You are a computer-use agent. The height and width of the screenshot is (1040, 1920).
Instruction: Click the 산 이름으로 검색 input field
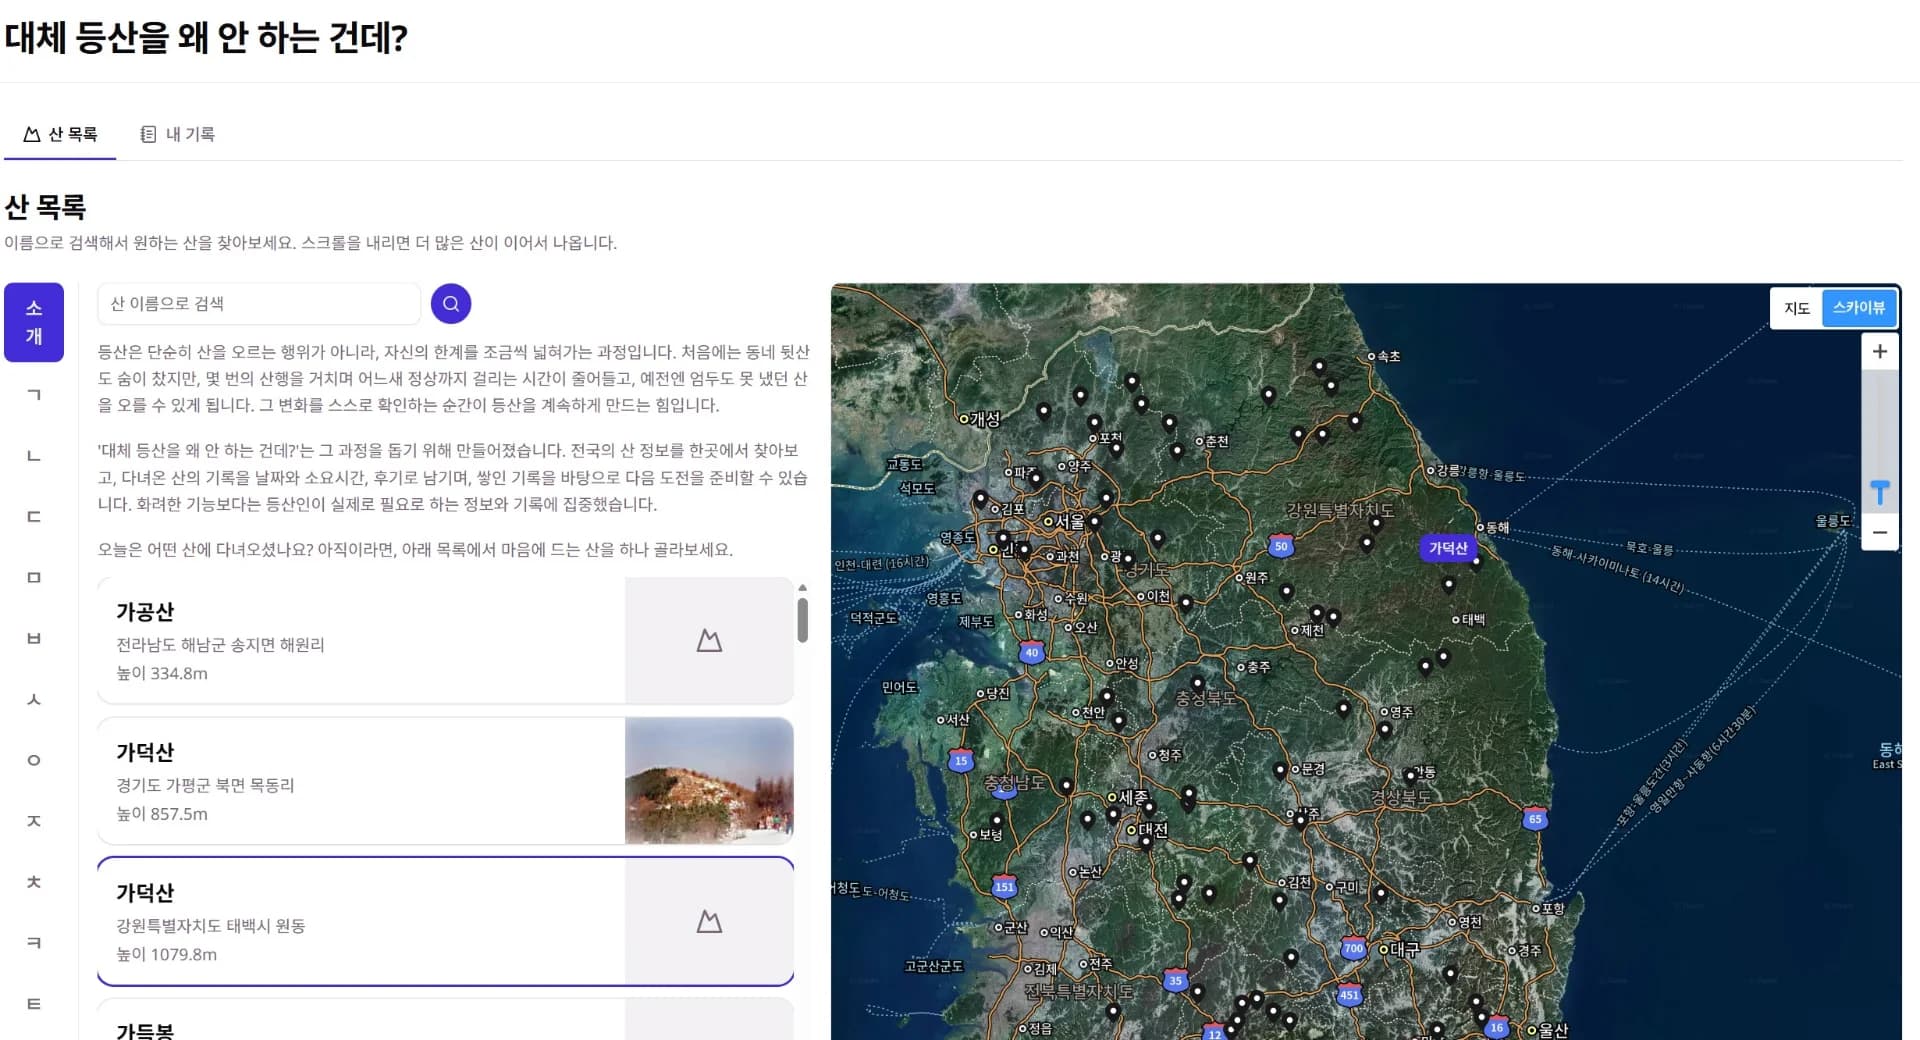point(259,303)
